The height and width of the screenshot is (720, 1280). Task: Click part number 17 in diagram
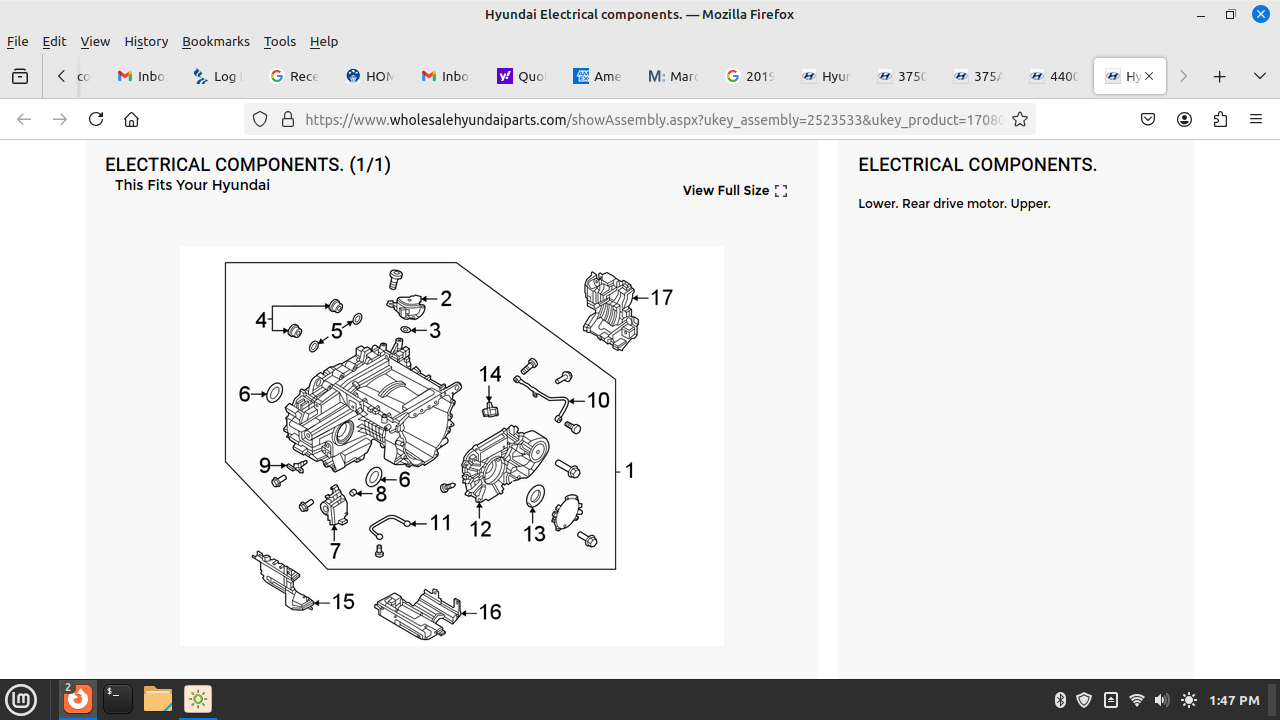[661, 297]
